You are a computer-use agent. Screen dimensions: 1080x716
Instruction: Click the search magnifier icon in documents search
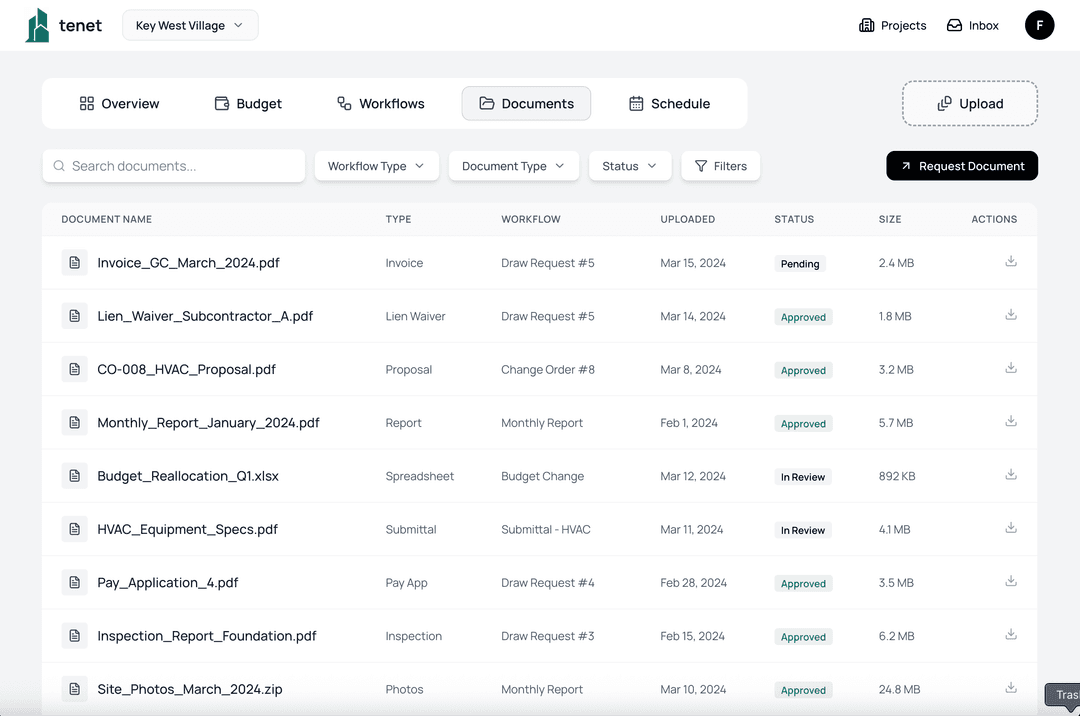coord(59,166)
